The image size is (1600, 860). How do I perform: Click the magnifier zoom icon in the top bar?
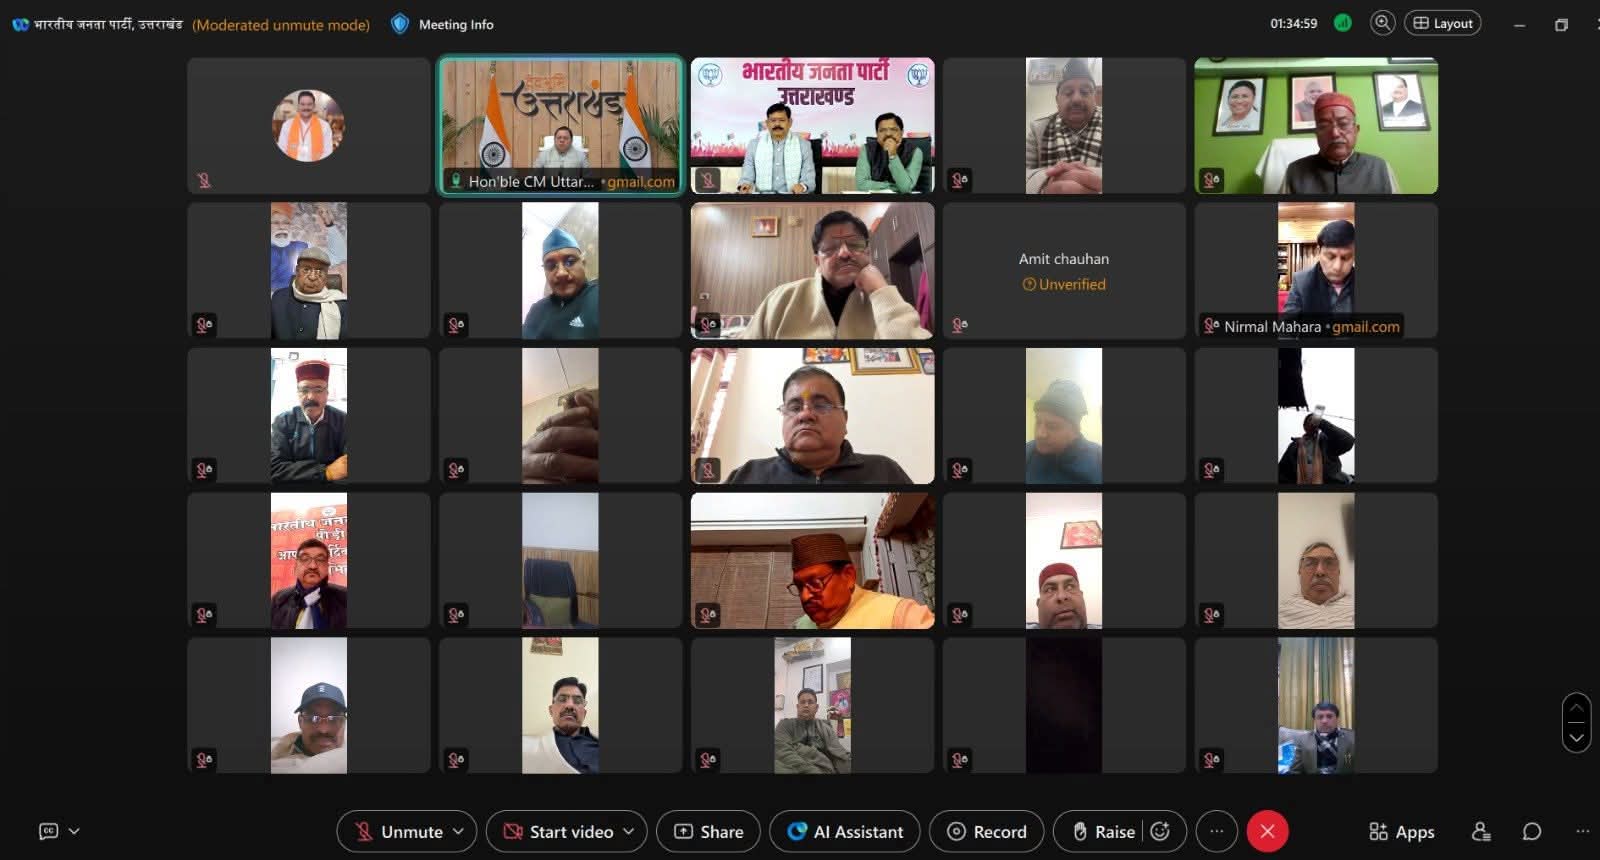pyautogui.click(x=1382, y=23)
